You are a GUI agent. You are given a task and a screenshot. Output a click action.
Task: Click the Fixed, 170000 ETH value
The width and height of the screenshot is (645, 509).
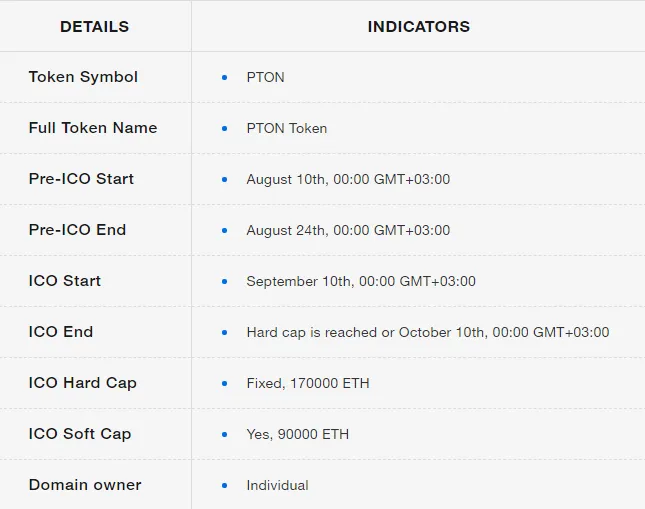(308, 383)
